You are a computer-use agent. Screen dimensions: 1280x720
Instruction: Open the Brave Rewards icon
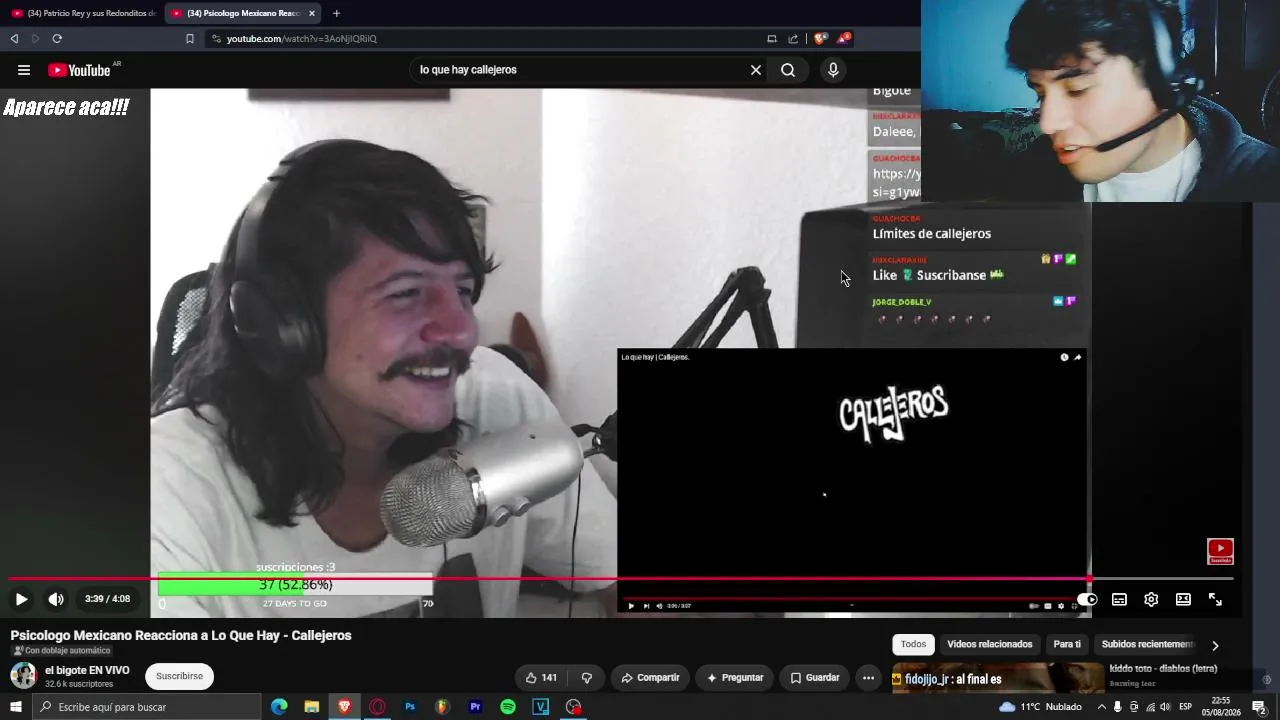click(844, 39)
